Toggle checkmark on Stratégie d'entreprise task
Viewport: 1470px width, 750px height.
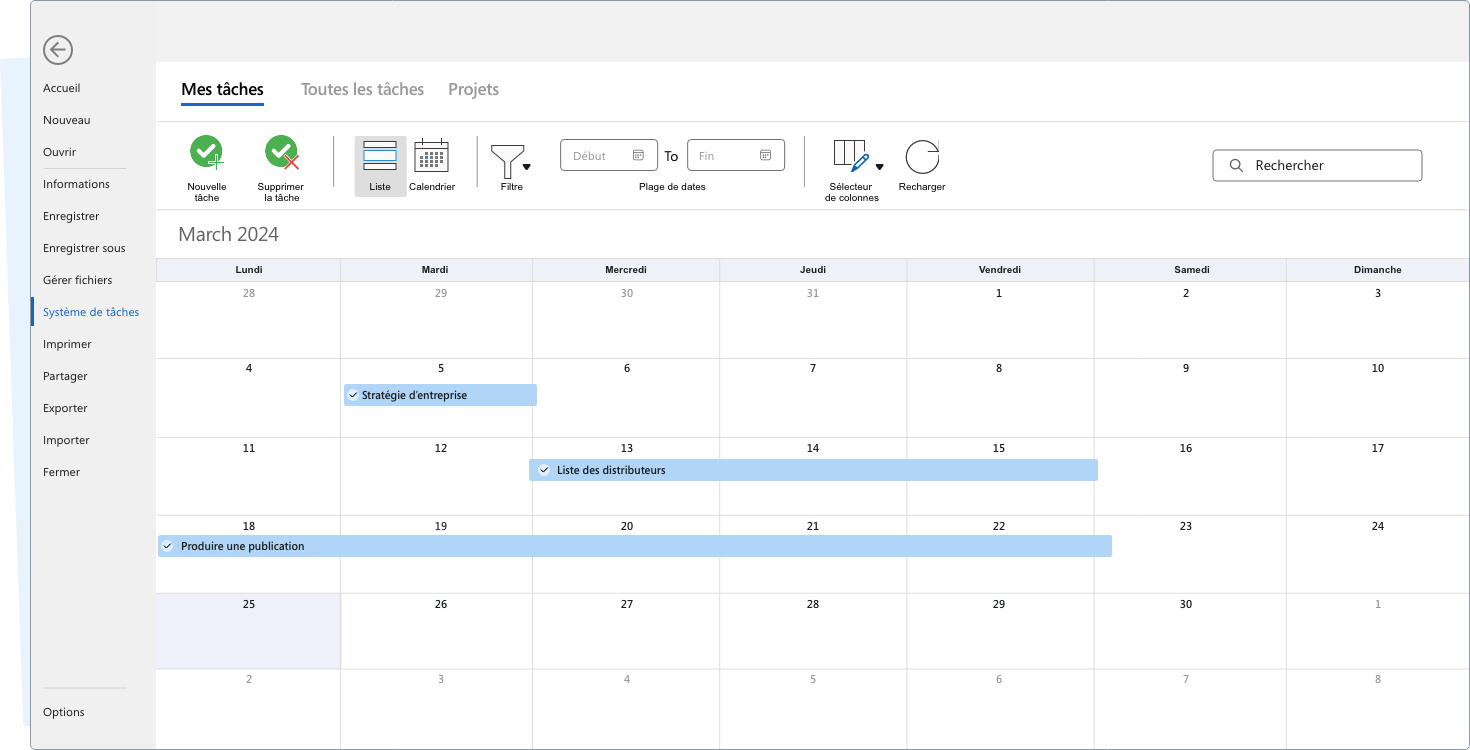[353, 395]
